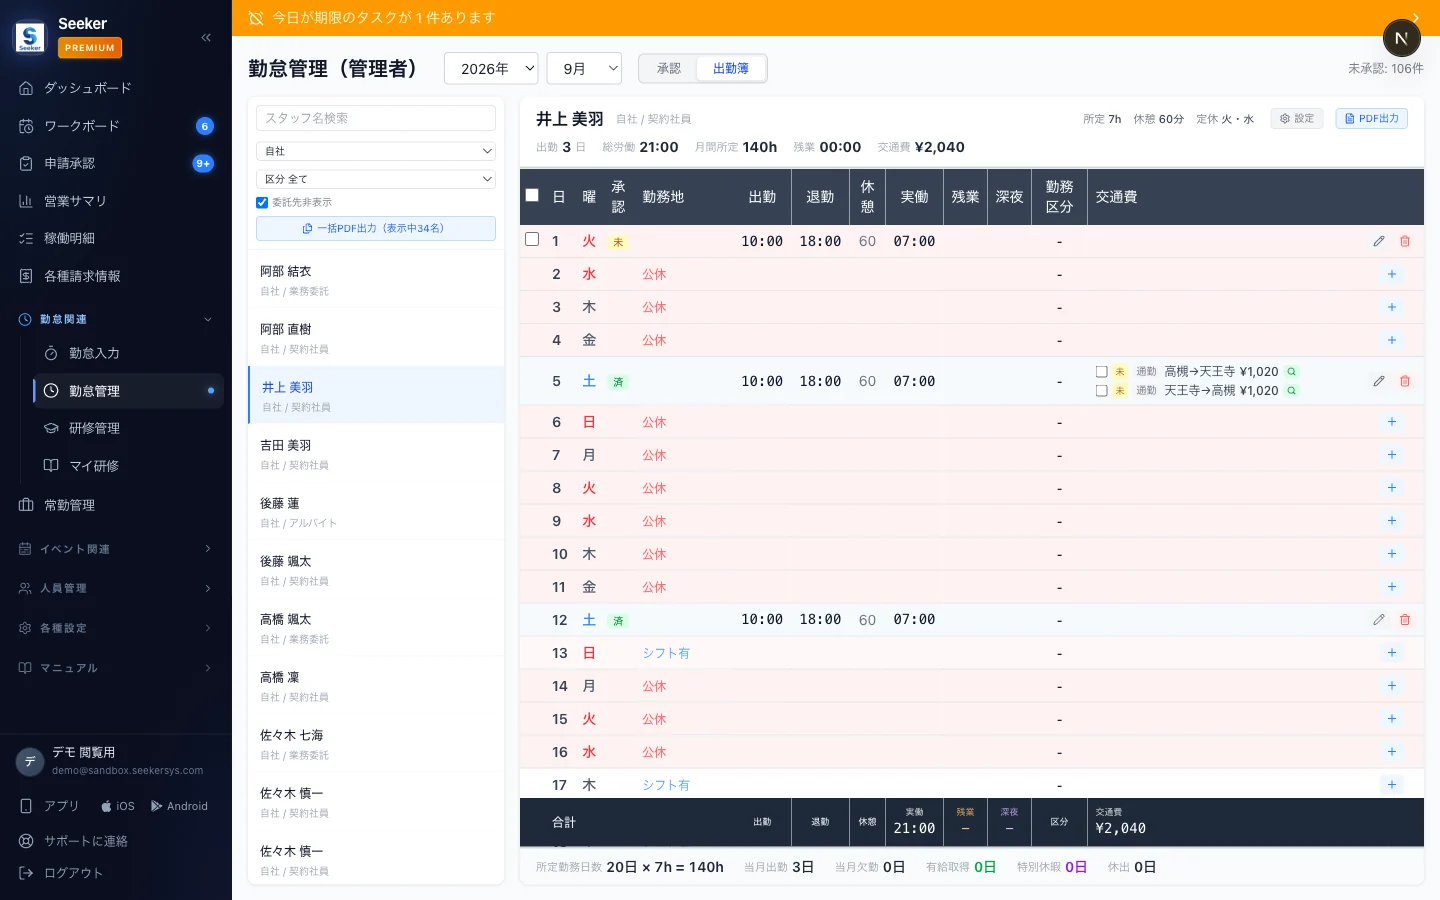Open the 自社 company filter dropdown
Image resolution: width=1440 pixels, height=900 pixels.
pyautogui.click(x=376, y=151)
